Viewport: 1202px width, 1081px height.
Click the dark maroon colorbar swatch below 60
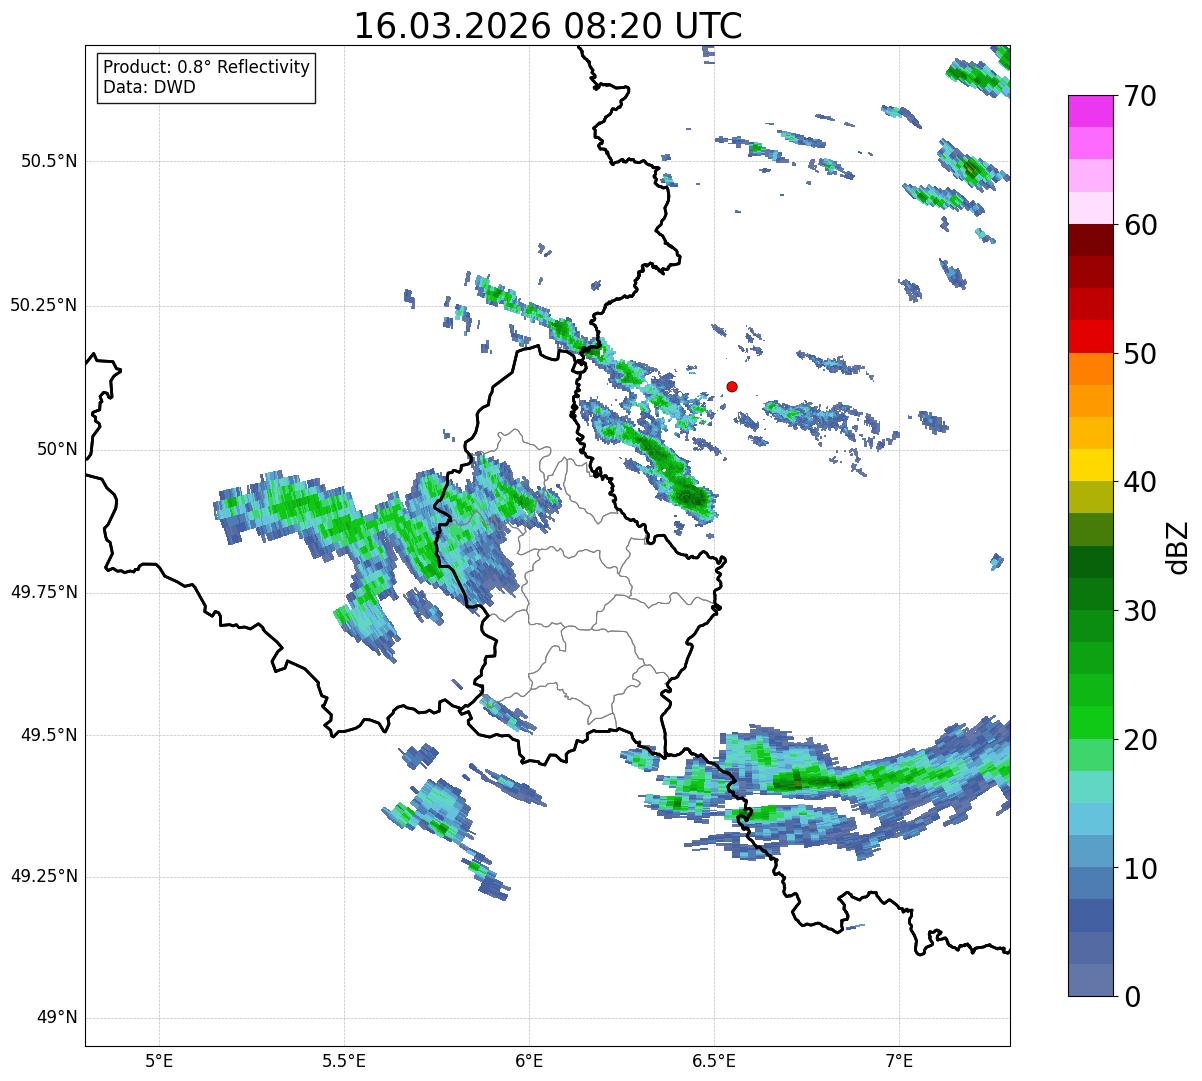point(1089,240)
